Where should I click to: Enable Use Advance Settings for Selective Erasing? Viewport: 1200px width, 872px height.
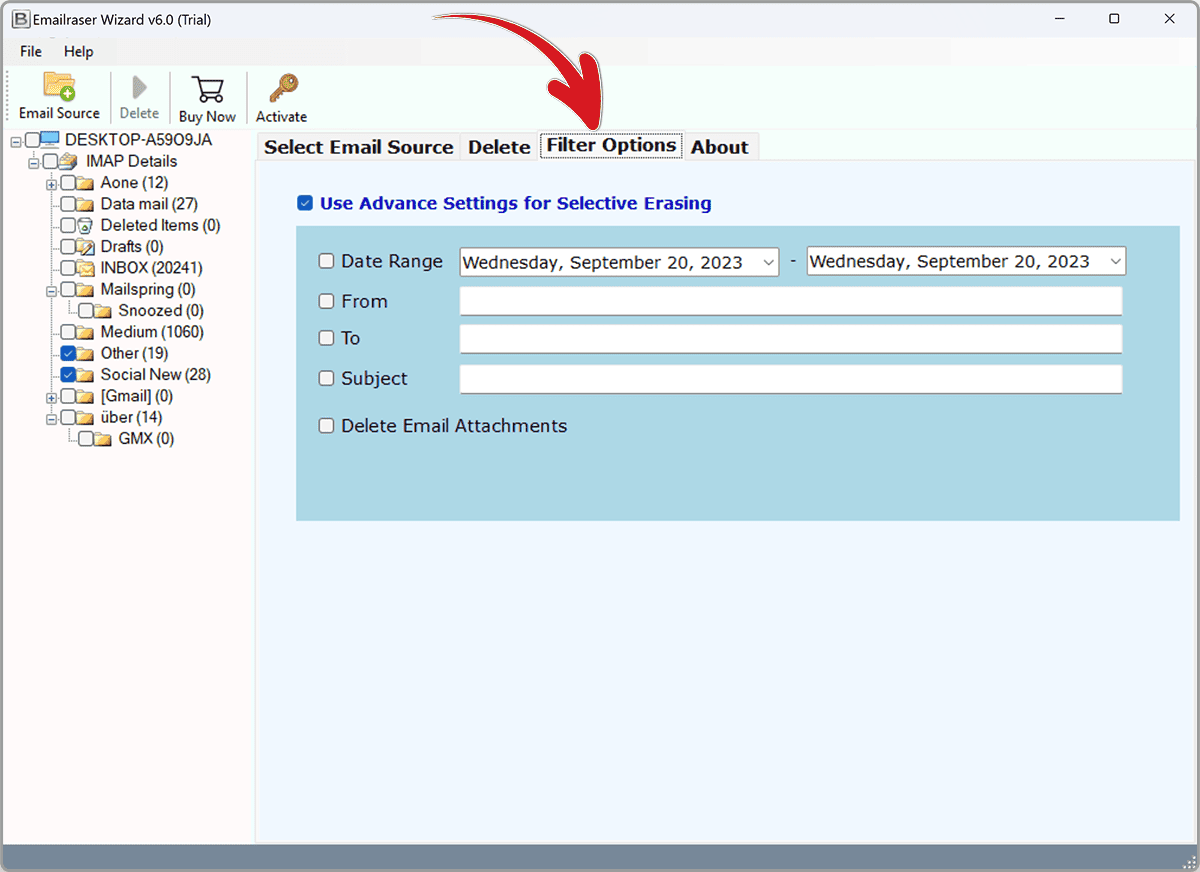[x=305, y=203]
